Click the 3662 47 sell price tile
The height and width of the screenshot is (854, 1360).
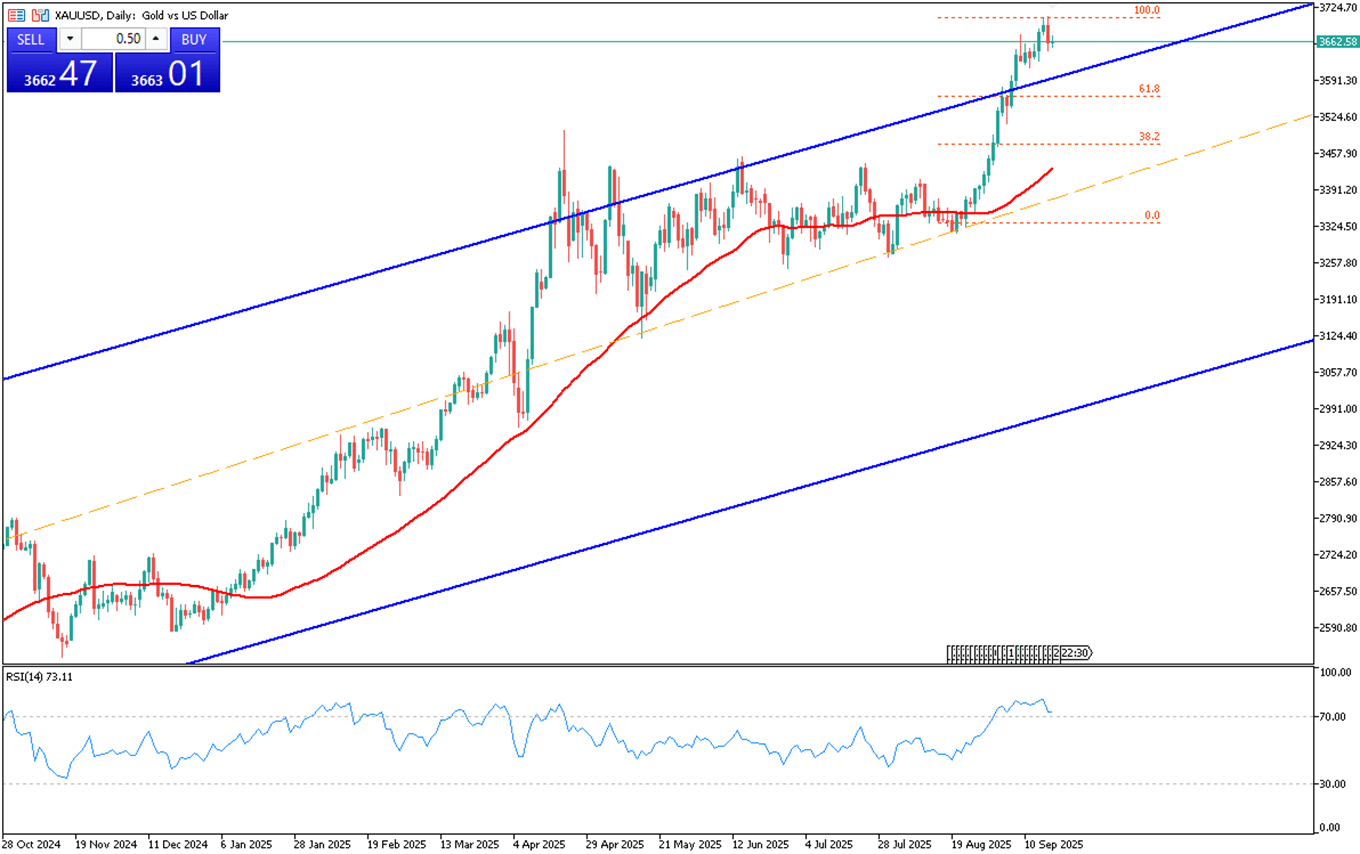click(x=59, y=73)
